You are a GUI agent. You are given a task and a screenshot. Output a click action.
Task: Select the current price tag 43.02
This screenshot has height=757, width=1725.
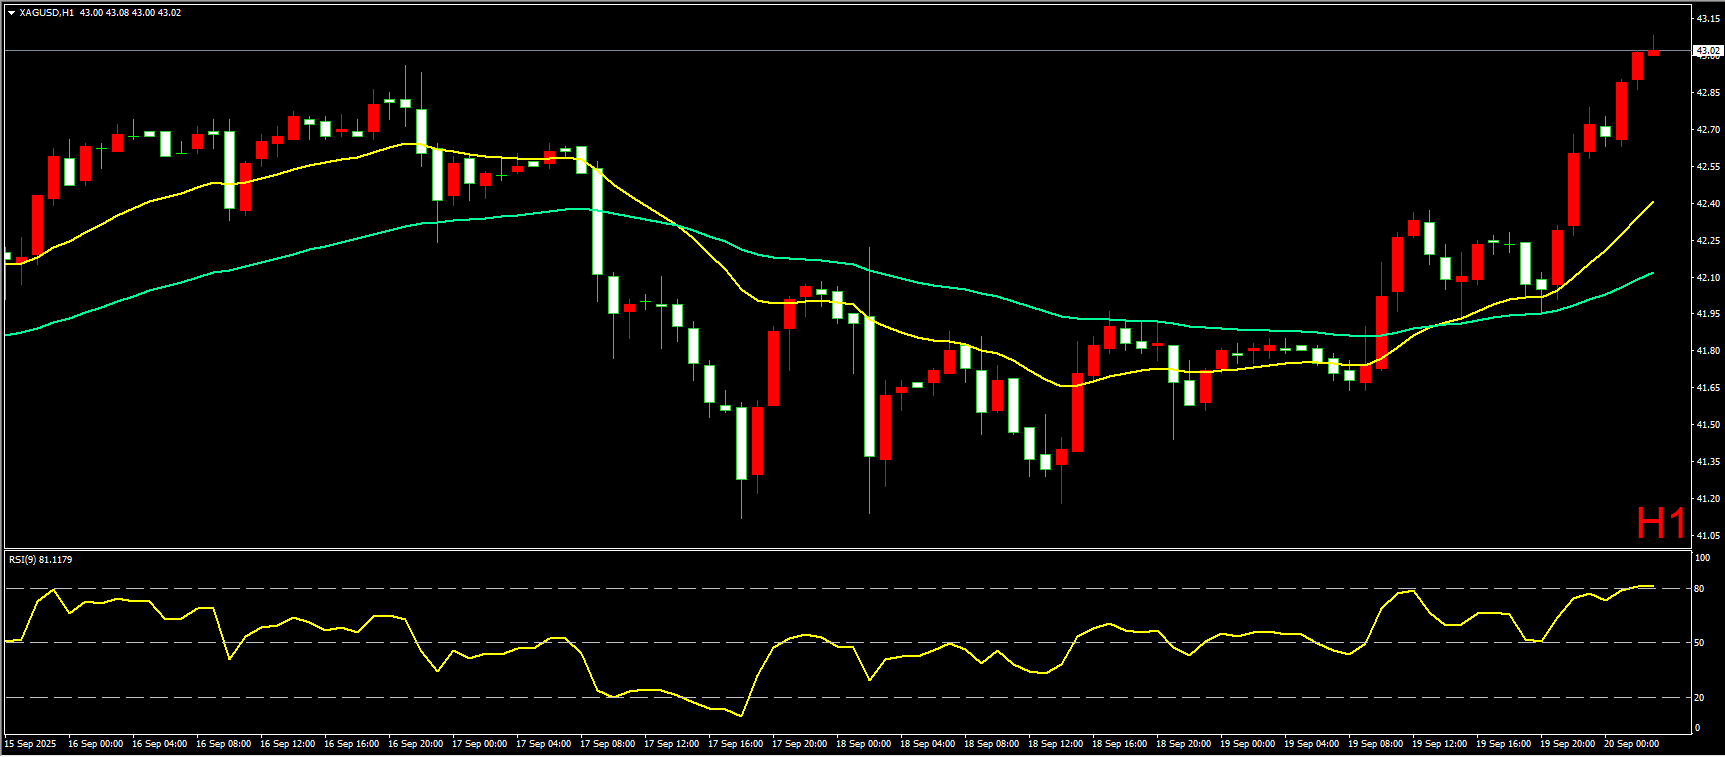tap(1707, 50)
